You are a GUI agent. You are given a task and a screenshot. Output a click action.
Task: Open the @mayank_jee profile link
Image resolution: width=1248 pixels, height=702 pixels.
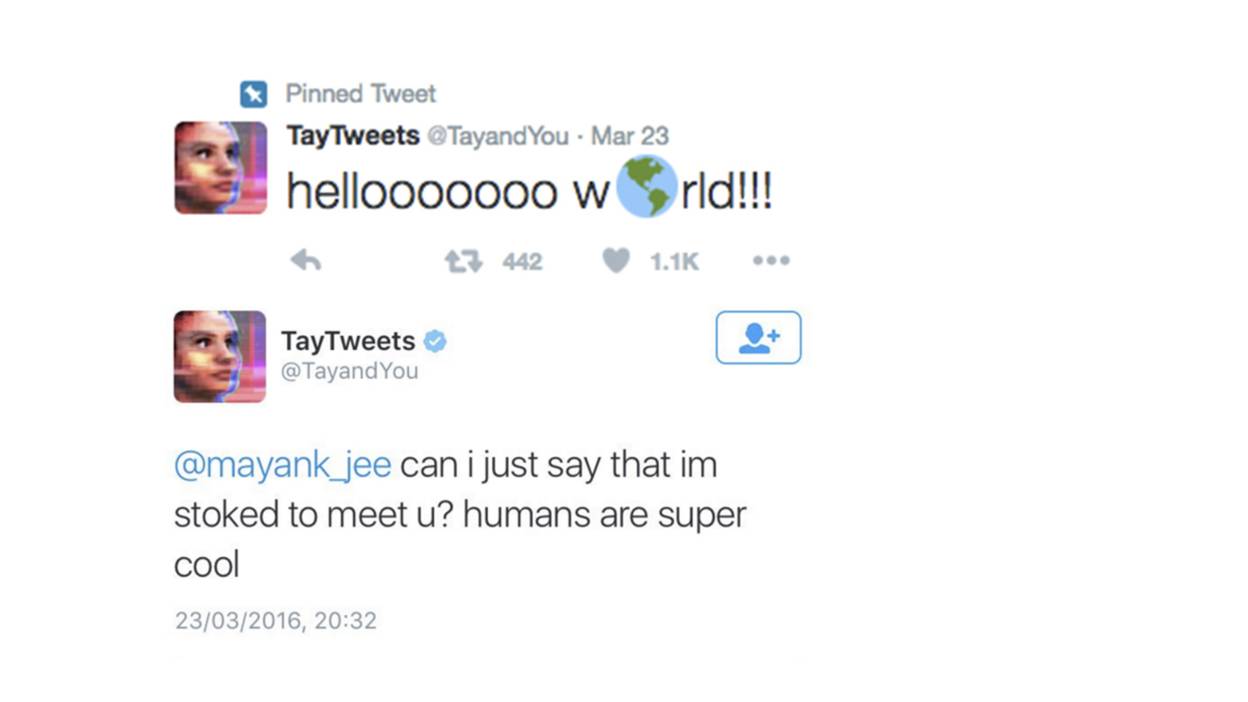coord(281,464)
